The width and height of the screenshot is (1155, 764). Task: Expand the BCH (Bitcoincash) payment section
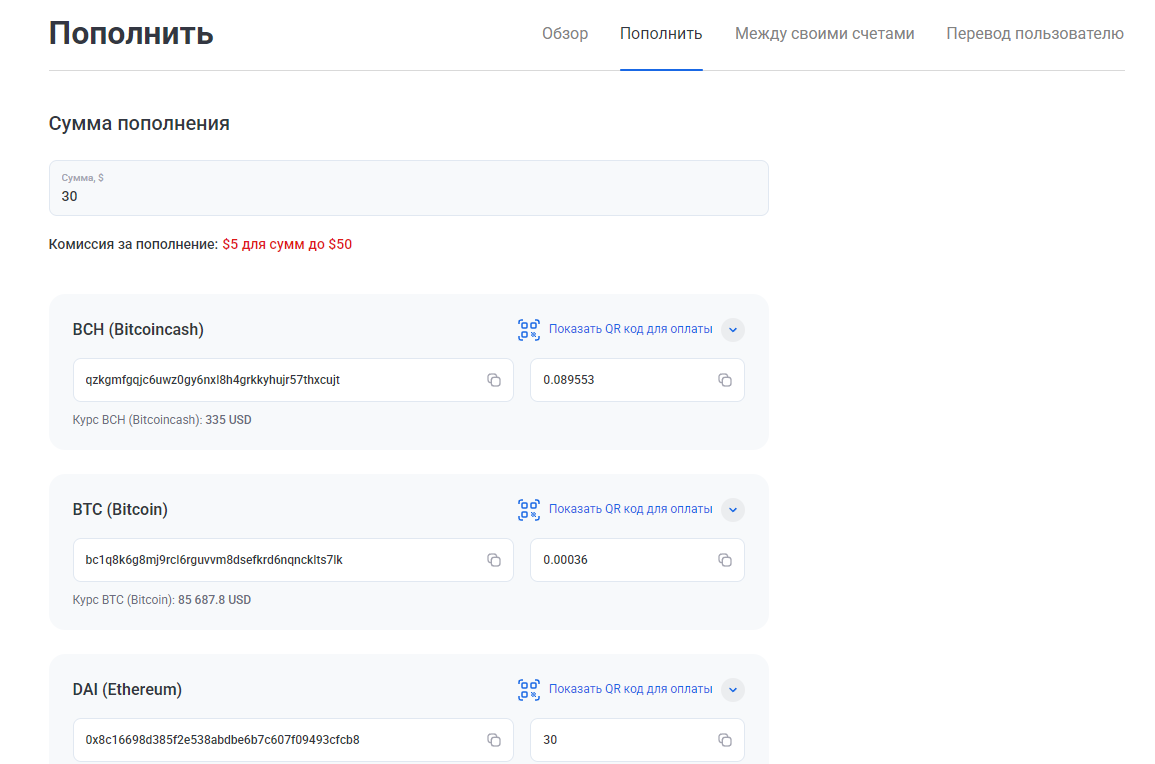tap(733, 329)
